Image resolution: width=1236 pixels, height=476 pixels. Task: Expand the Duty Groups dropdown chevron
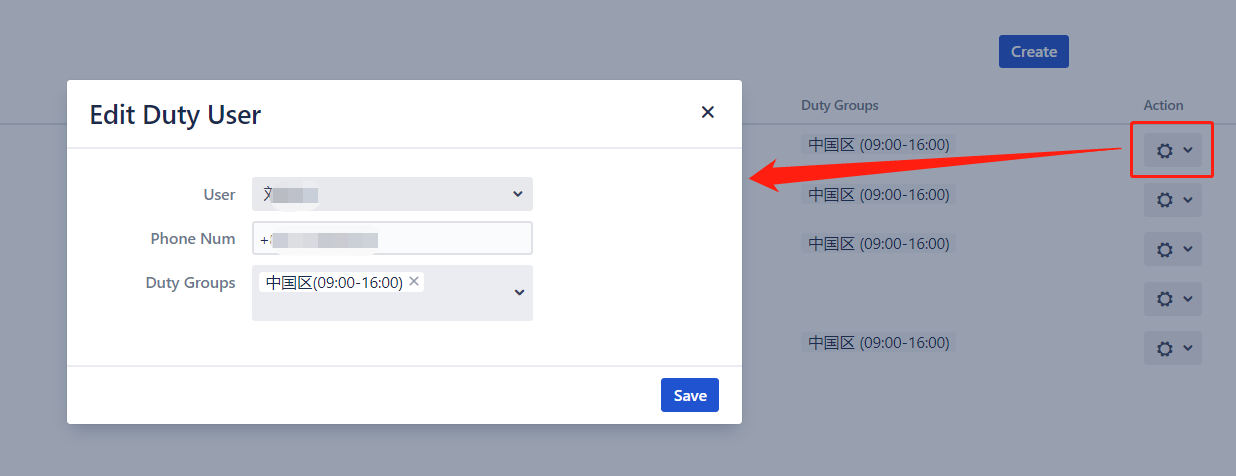519,292
